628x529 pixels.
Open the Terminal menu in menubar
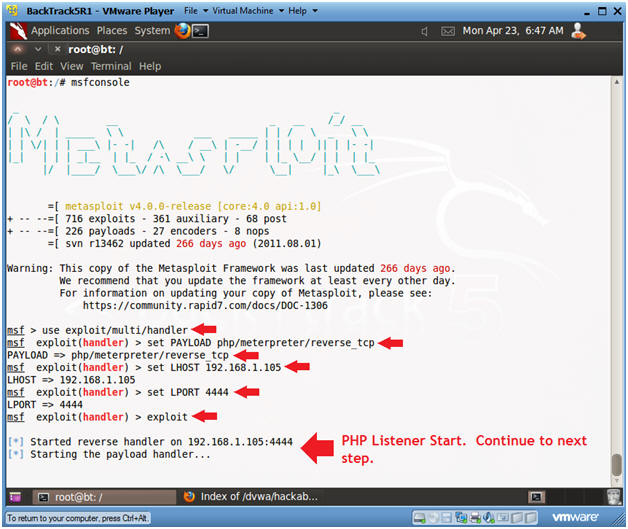[x=111, y=66]
